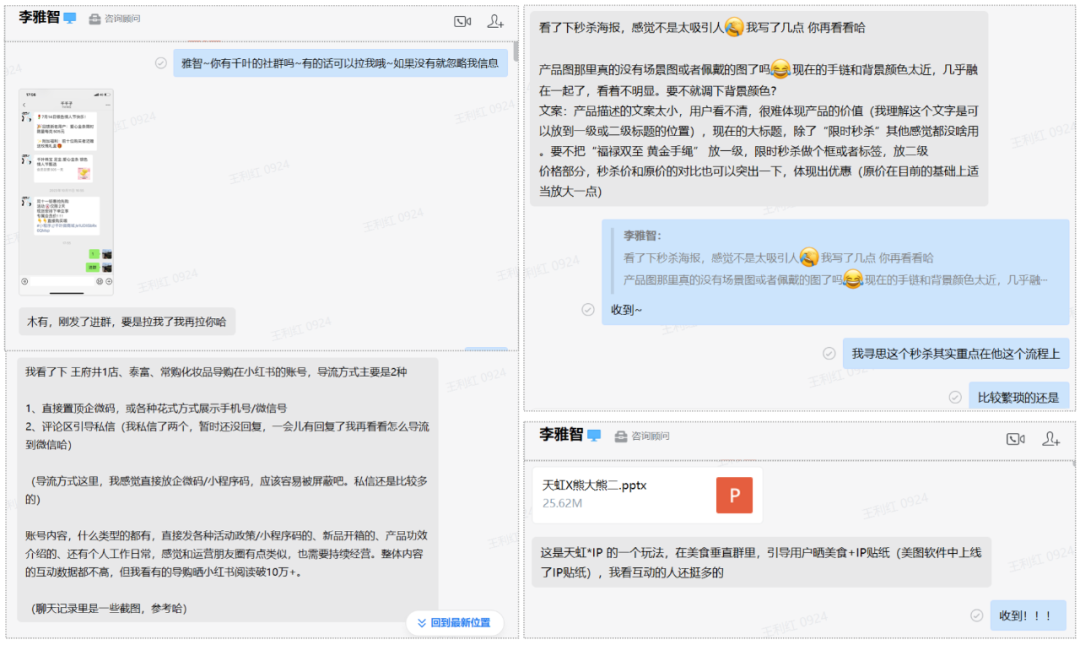Click add-member icon above the pptx file chat
Screen dimensions: 1080x645
click(1050, 438)
